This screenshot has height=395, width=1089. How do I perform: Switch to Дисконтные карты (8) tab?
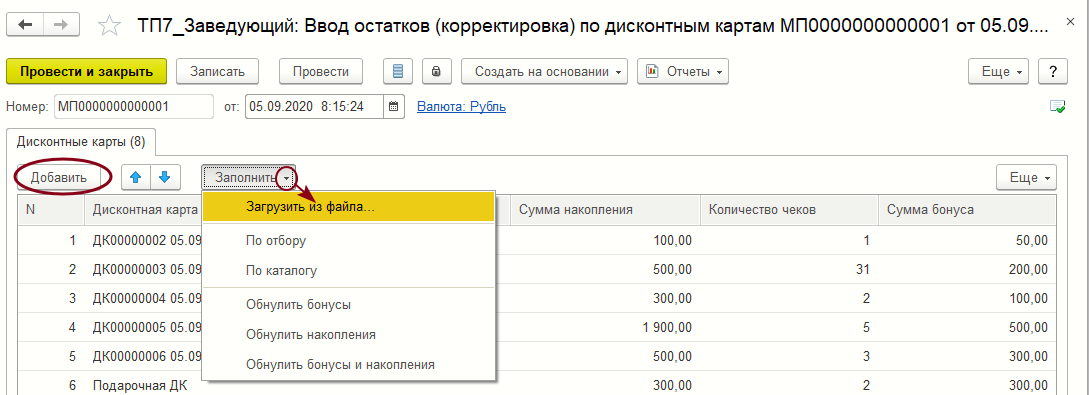81,142
